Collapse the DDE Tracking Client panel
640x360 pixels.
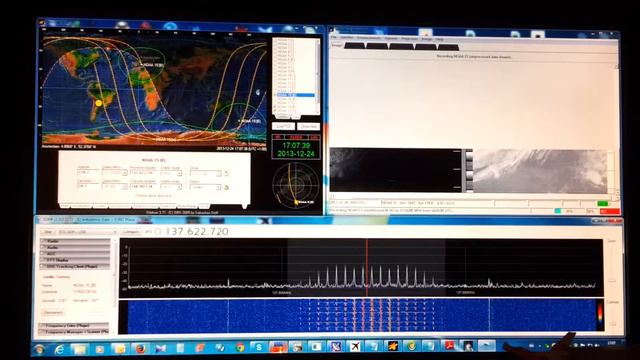pos(75,267)
